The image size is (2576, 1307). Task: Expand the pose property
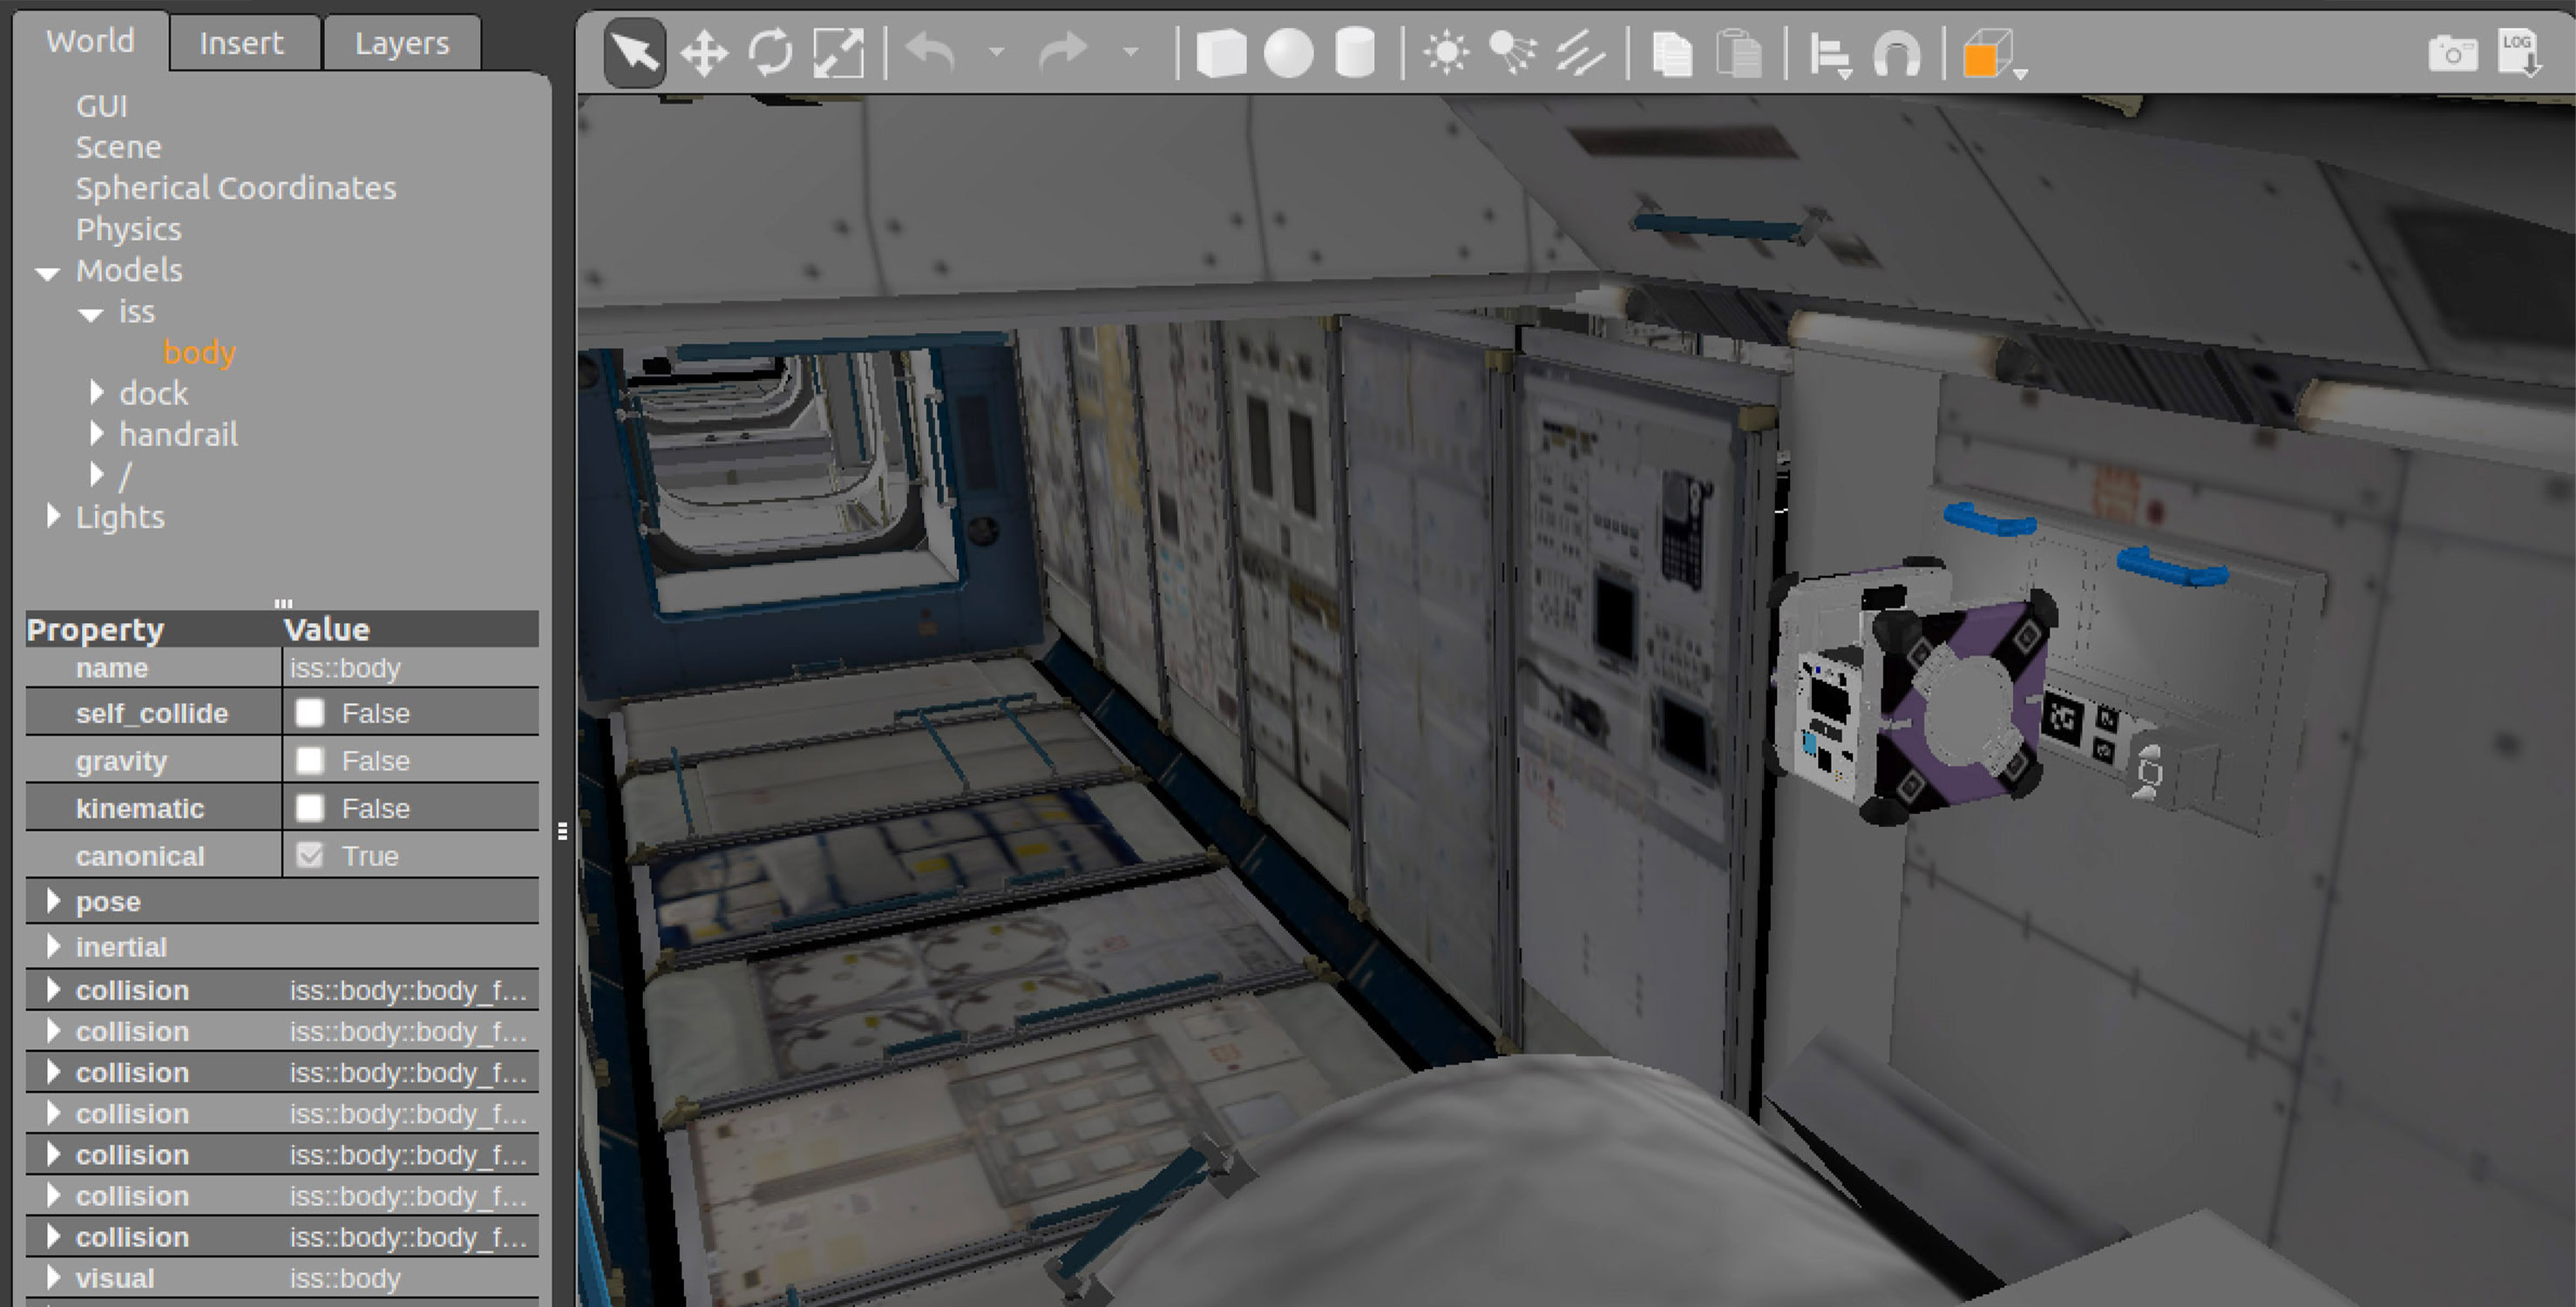click(53, 901)
